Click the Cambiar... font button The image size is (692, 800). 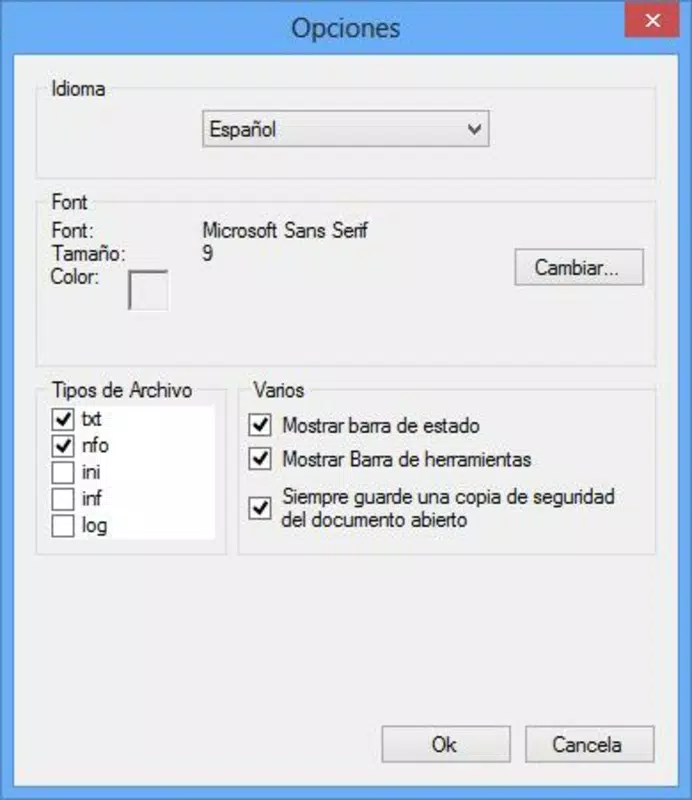coord(579,267)
